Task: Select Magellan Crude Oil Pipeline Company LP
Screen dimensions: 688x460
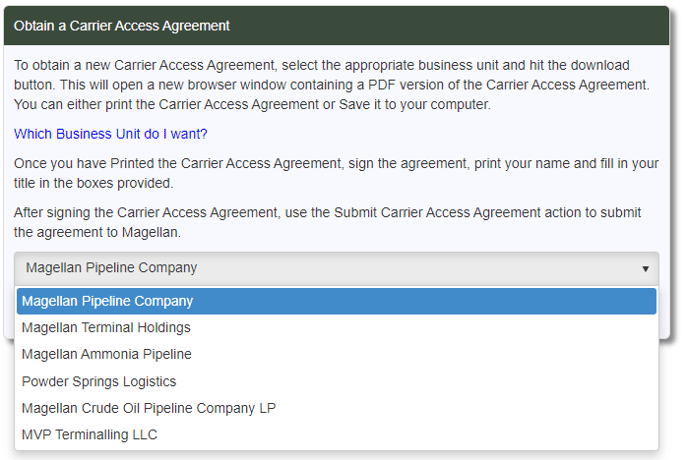Action: [149, 408]
